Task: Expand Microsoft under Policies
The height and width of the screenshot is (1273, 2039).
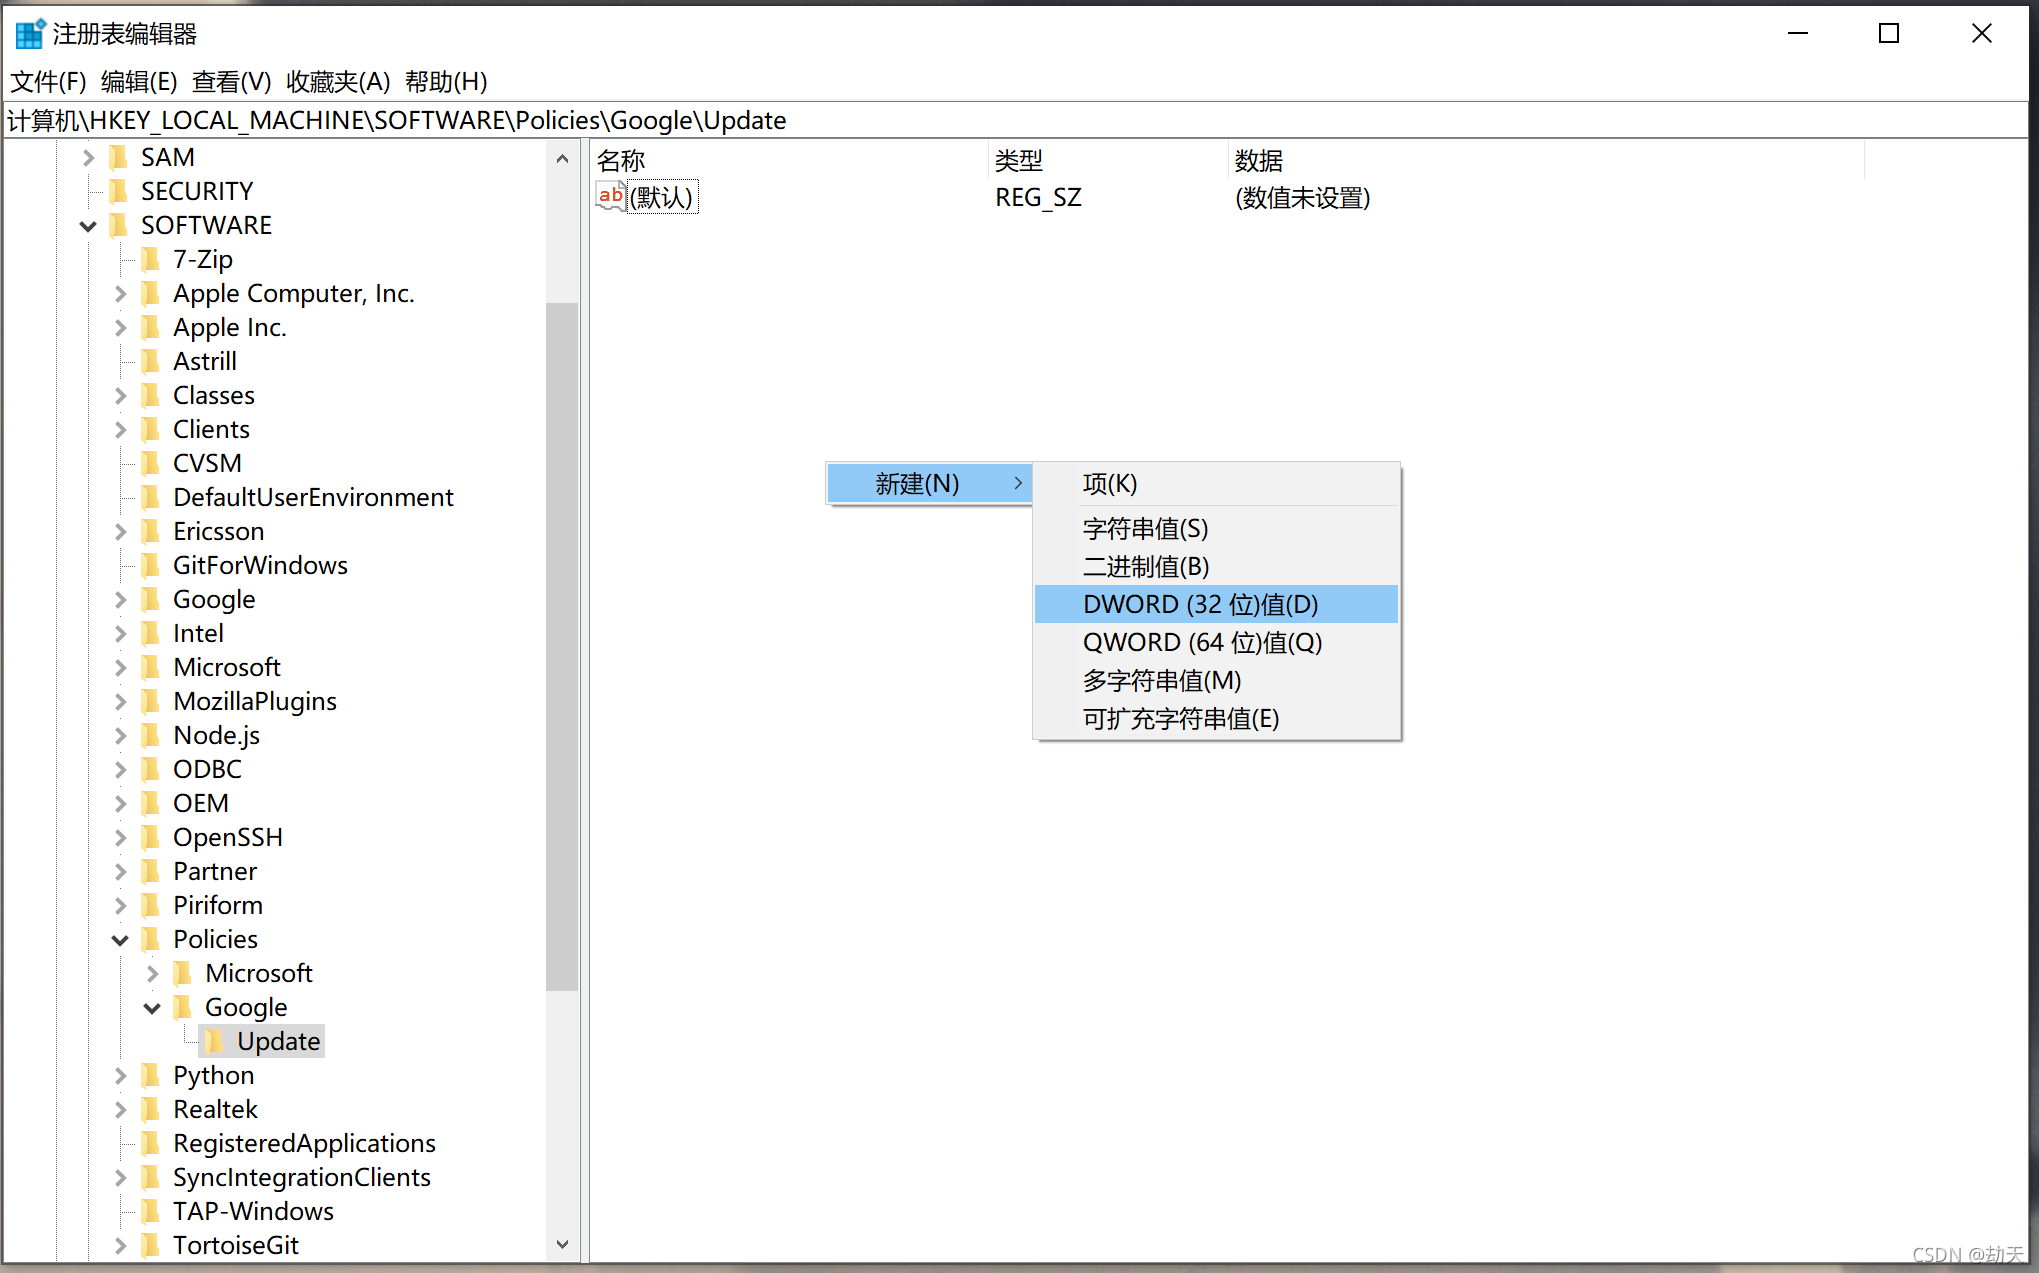Action: [x=155, y=972]
